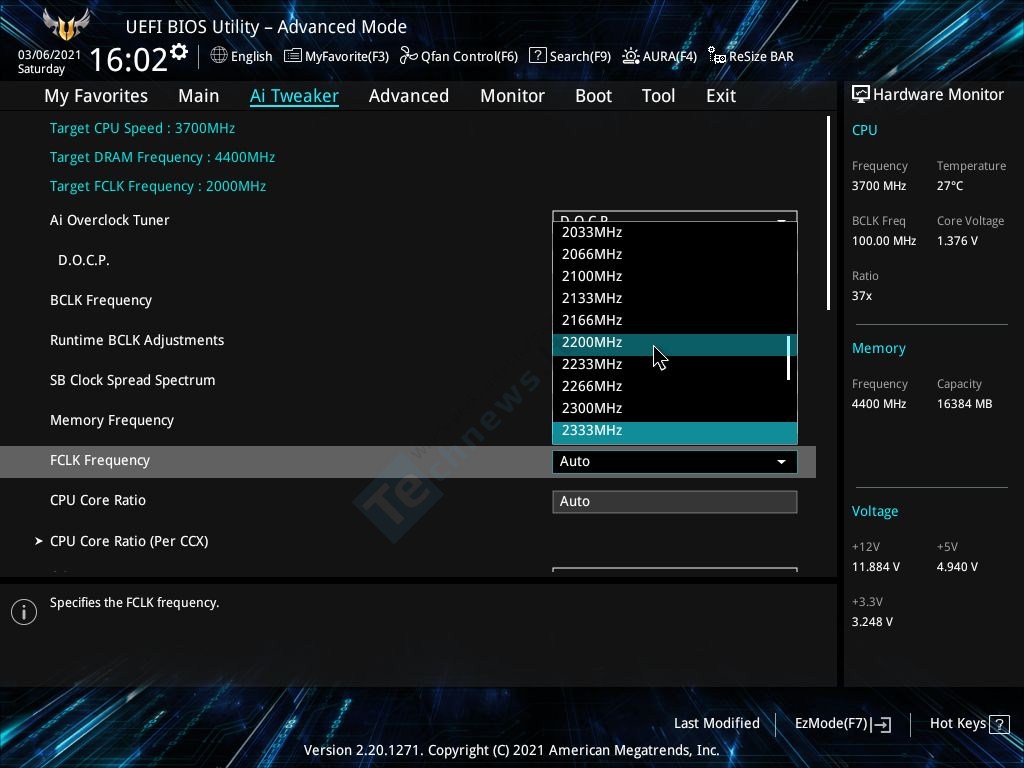Toggle ReSize BAR option
Screen dimensions: 1024x768
pos(751,56)
